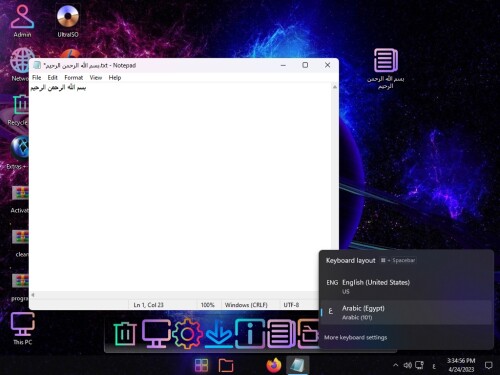The width and height of the screenshot is (500, 375).
Task: Open the View menu in Notepad
Action: point(96,78)
